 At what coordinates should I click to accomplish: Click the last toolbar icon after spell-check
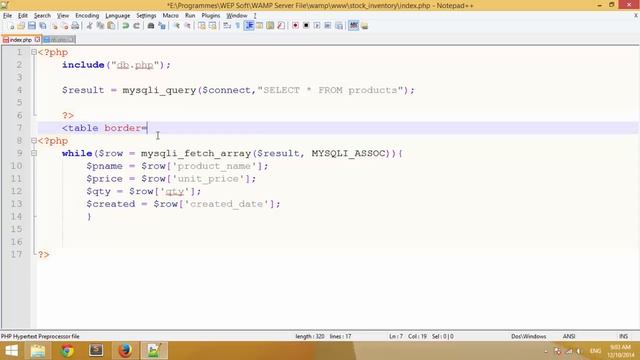364,26
